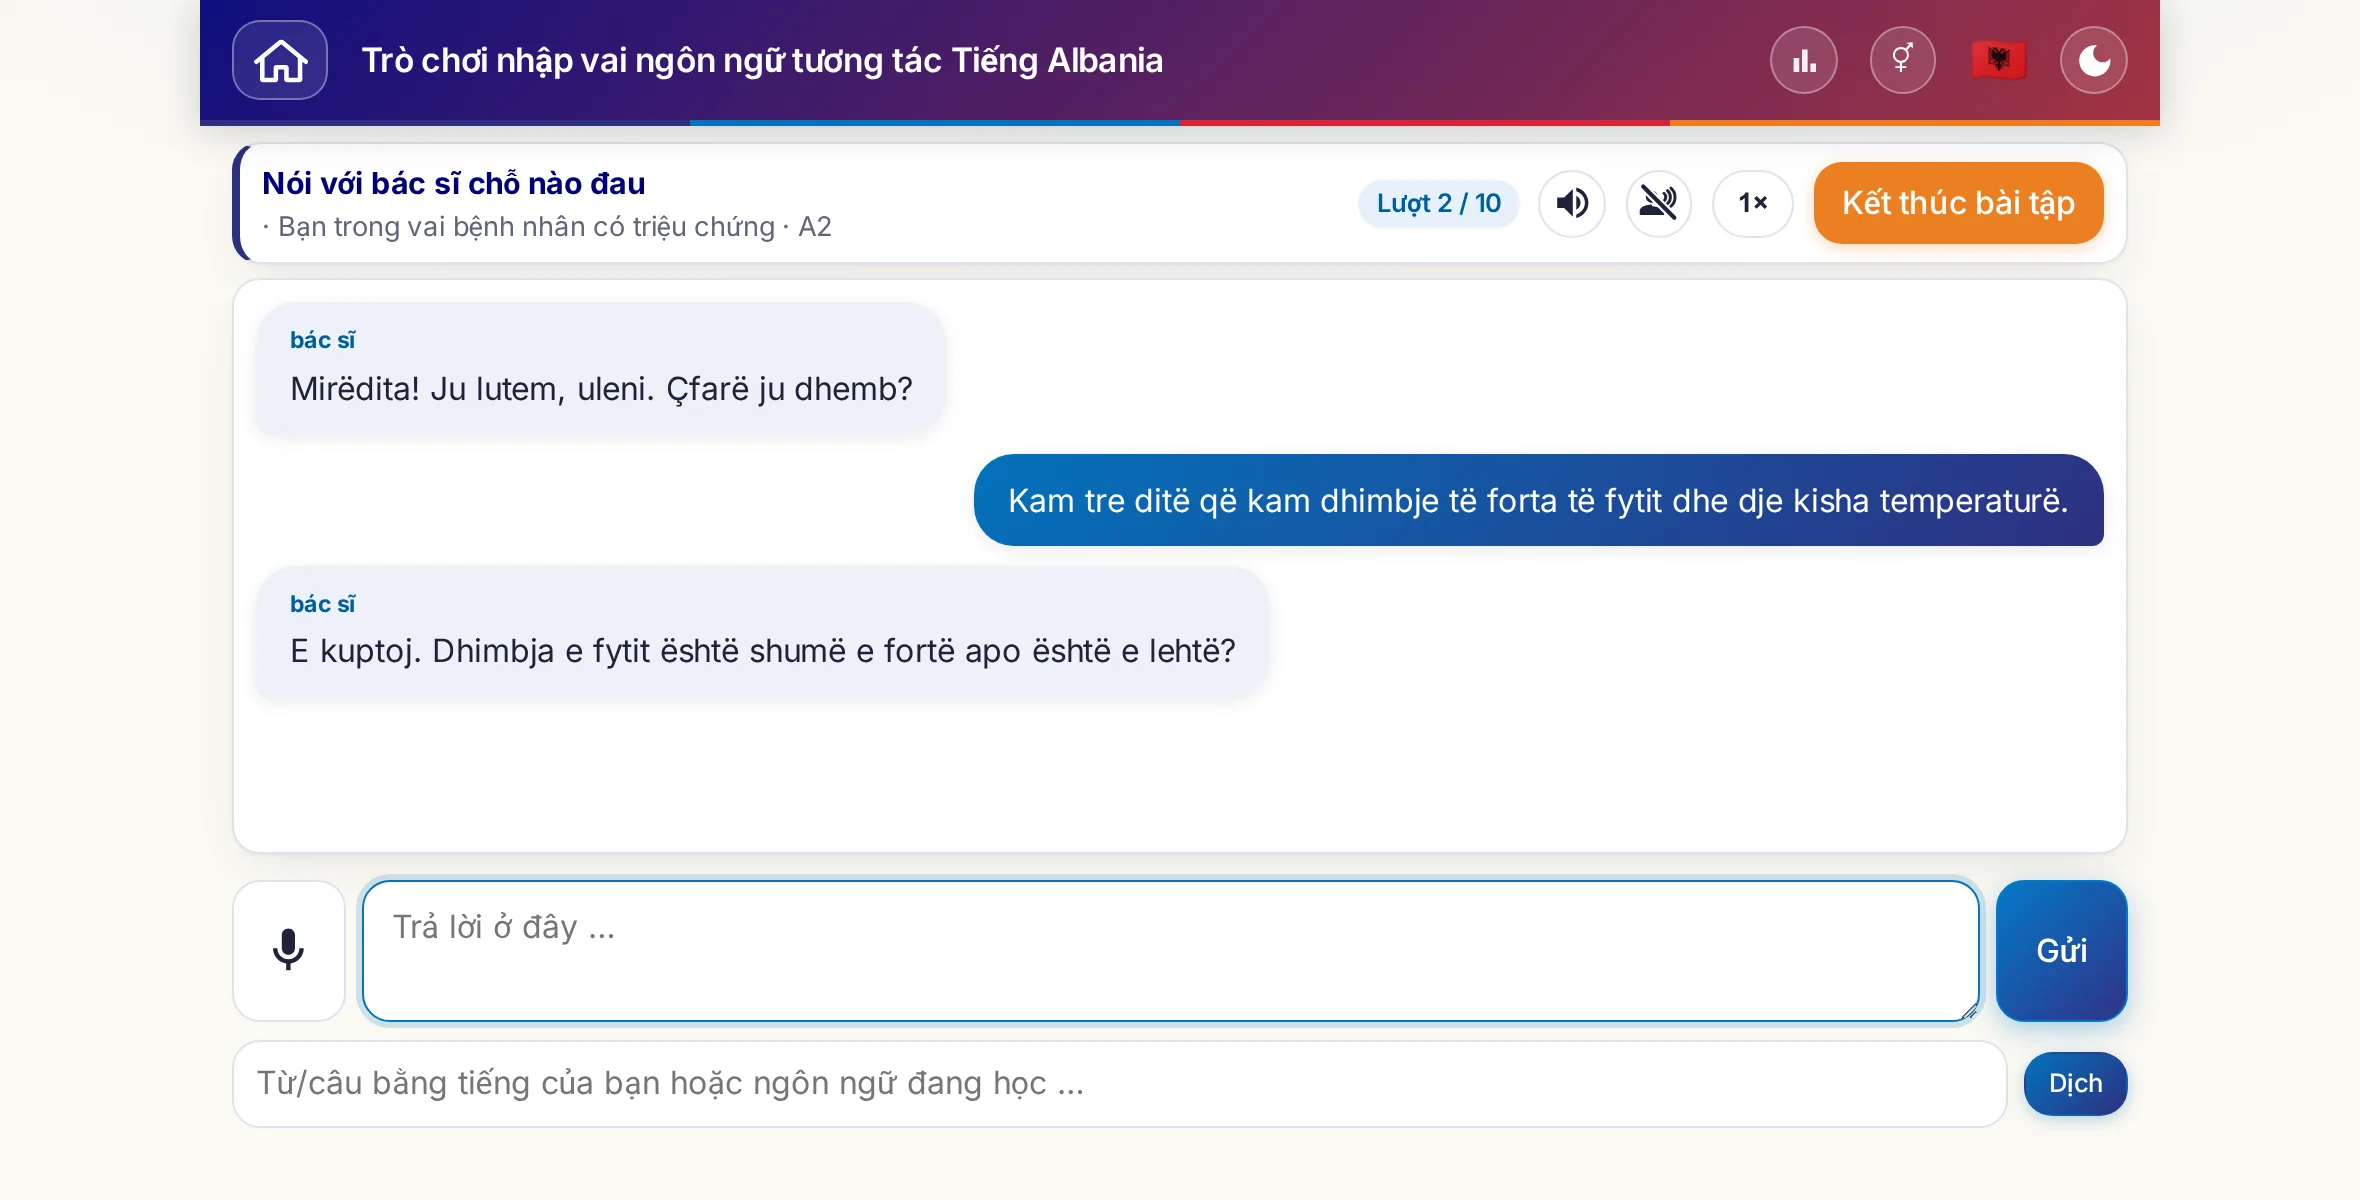Focus the 'Trả lời ở đây' reply box
The width and height of the screenshot is (2360, 1200).
tap(1171, 951)
